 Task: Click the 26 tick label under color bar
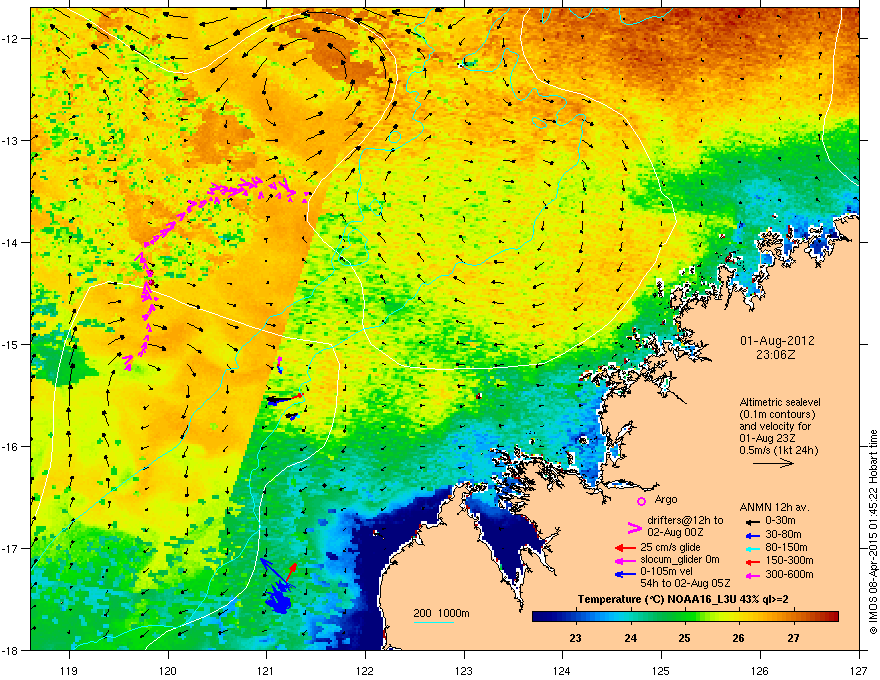739,638
